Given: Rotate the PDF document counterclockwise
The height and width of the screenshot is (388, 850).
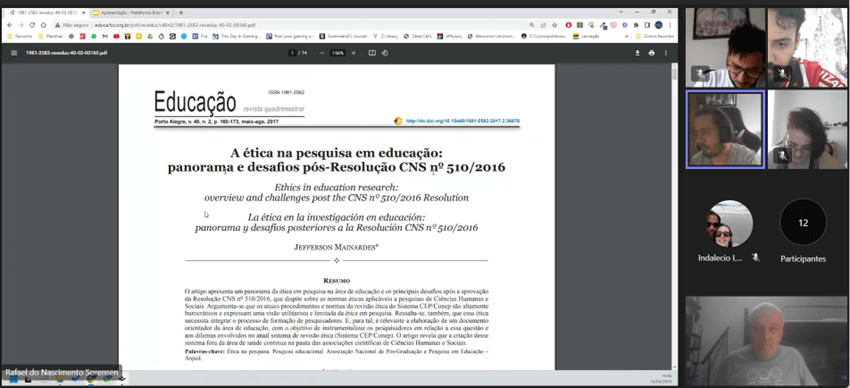Looking at the screenshot, I should pos(385,53).
